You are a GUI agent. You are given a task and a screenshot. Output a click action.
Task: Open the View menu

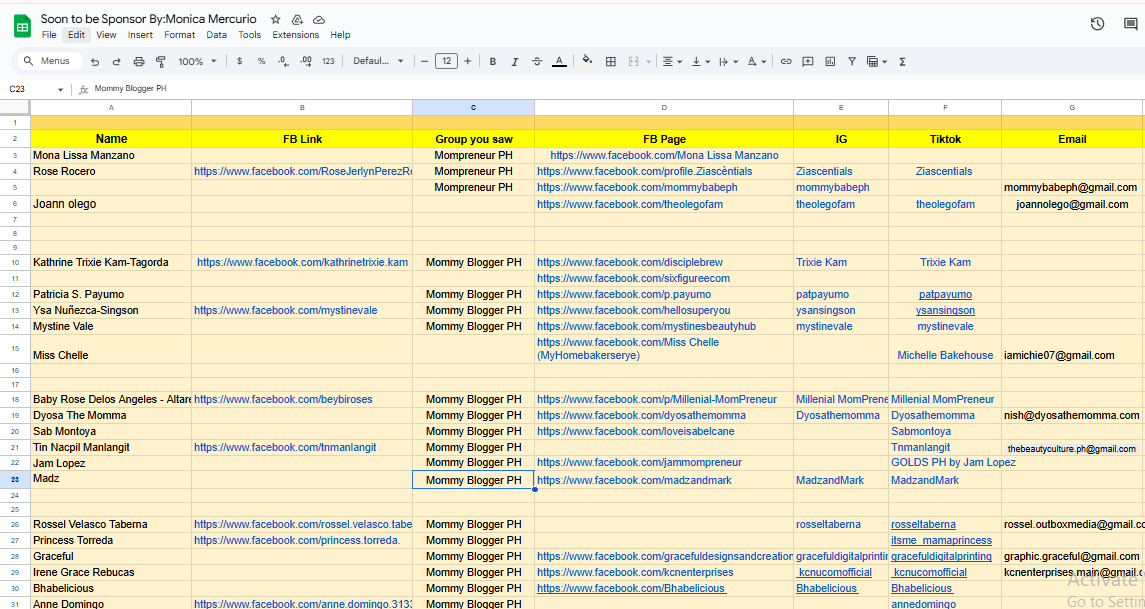click(106, 34)
